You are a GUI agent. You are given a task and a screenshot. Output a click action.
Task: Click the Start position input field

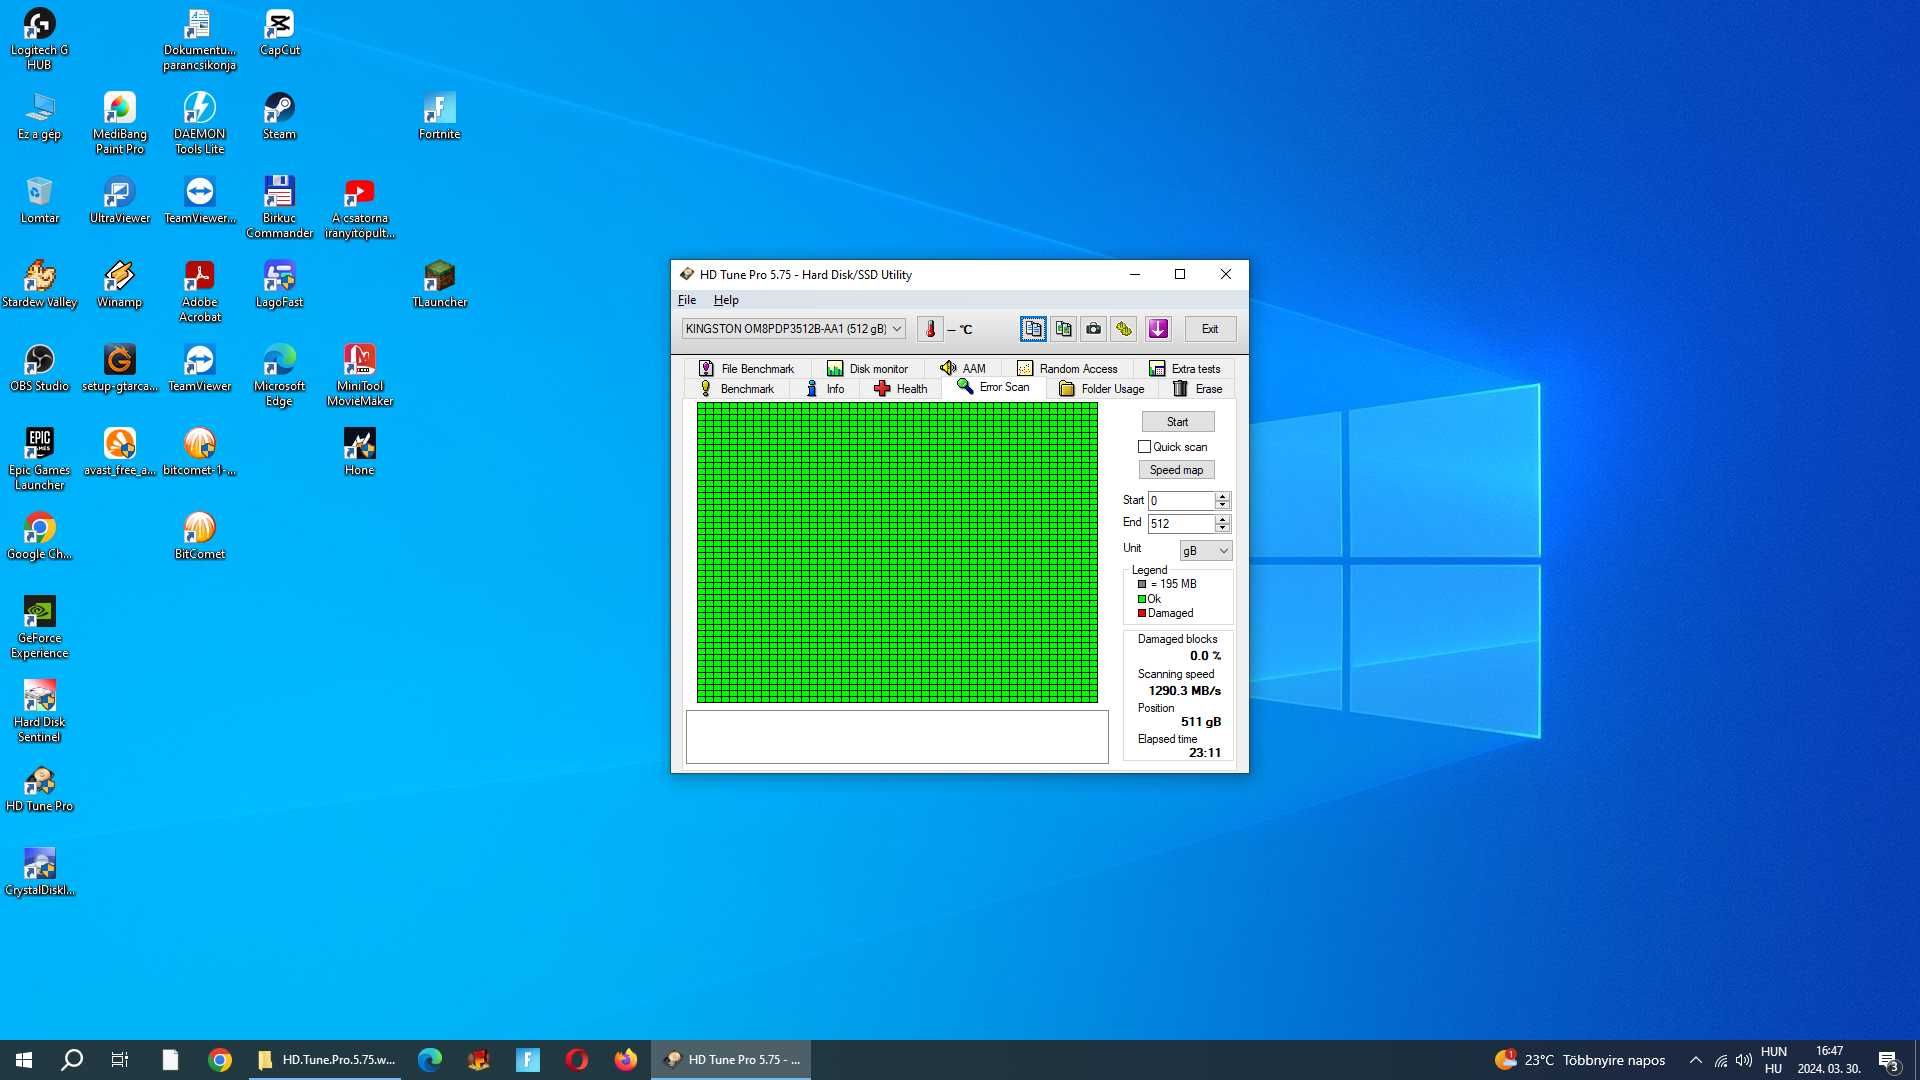(x=1181, y=501)
